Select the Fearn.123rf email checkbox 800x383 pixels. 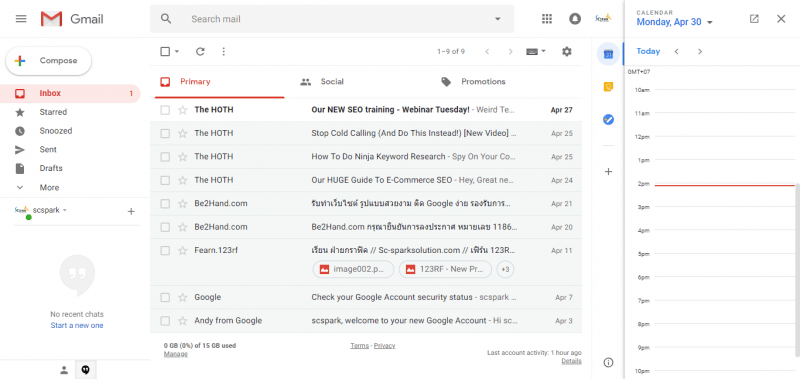click(165, 250)
